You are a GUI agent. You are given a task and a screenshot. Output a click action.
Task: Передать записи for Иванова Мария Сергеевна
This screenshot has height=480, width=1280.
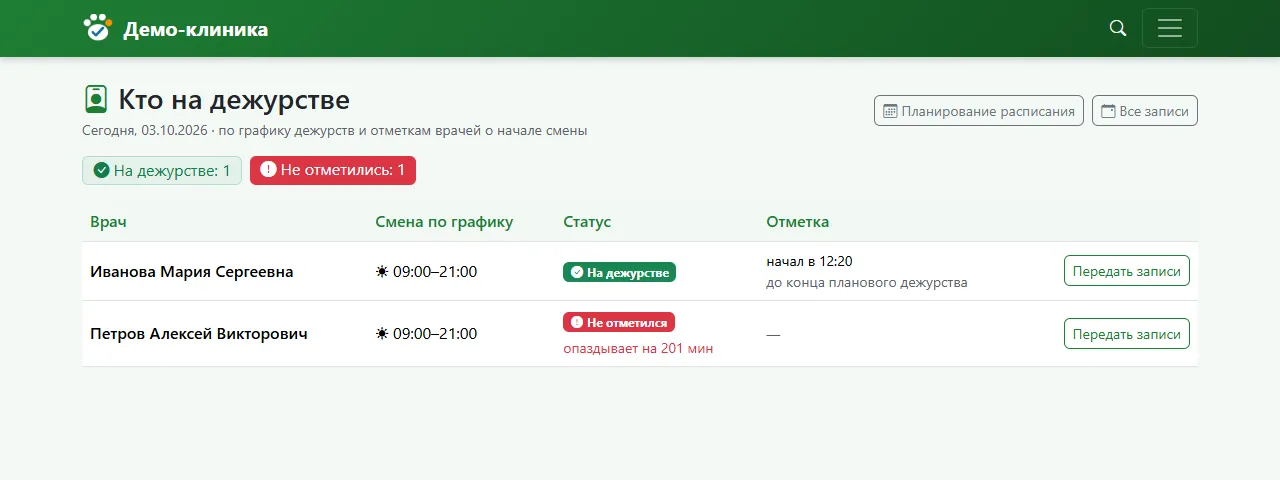pos(1127,271)
